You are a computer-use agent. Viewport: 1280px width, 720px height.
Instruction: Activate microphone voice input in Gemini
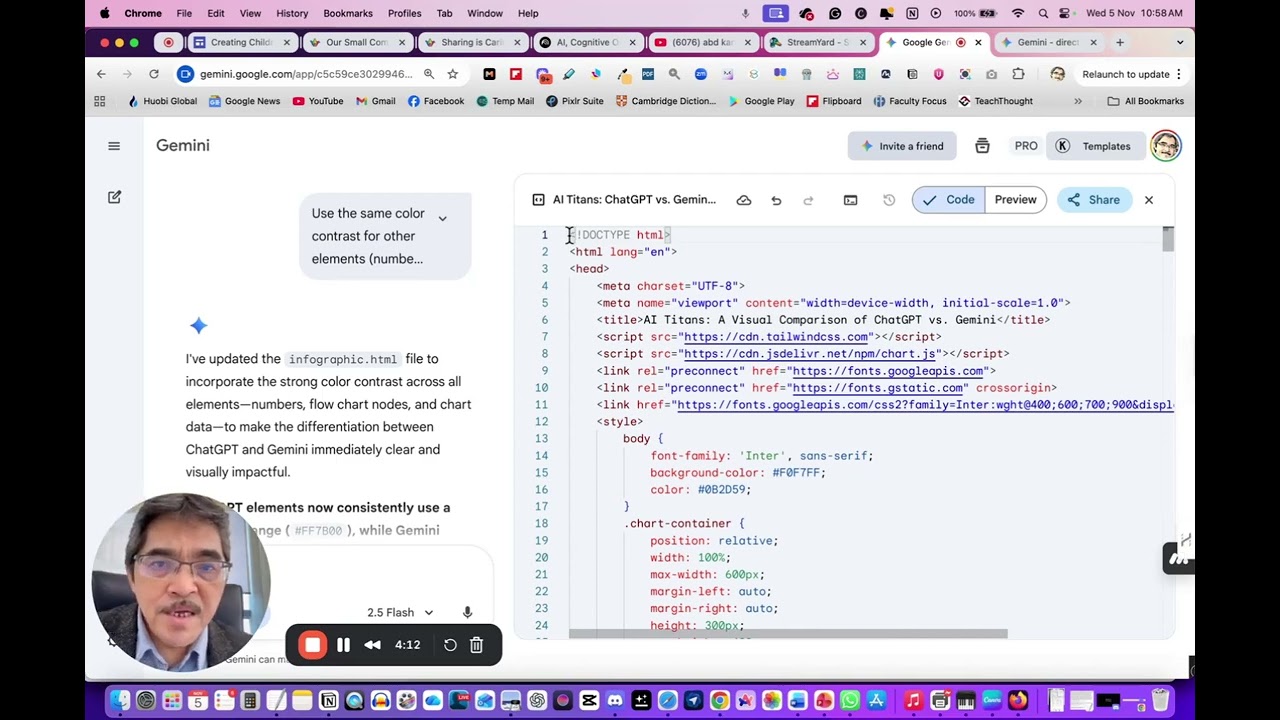pos(467,612)
